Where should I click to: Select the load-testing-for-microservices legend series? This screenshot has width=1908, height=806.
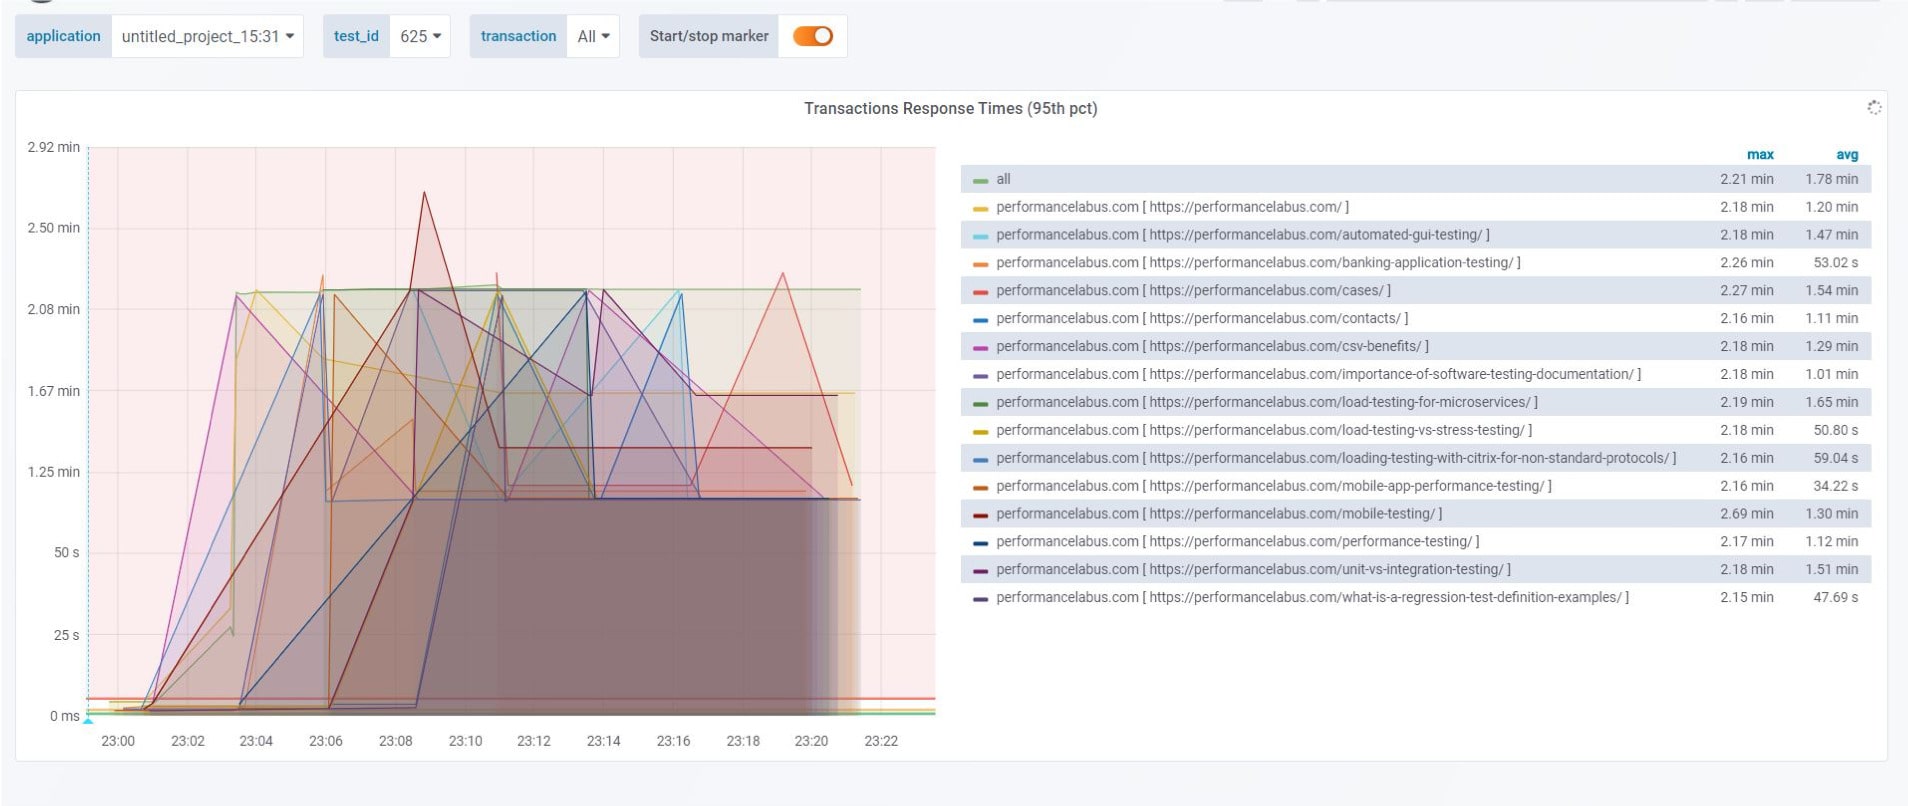pyautogui.click(x=1267, y=402)
